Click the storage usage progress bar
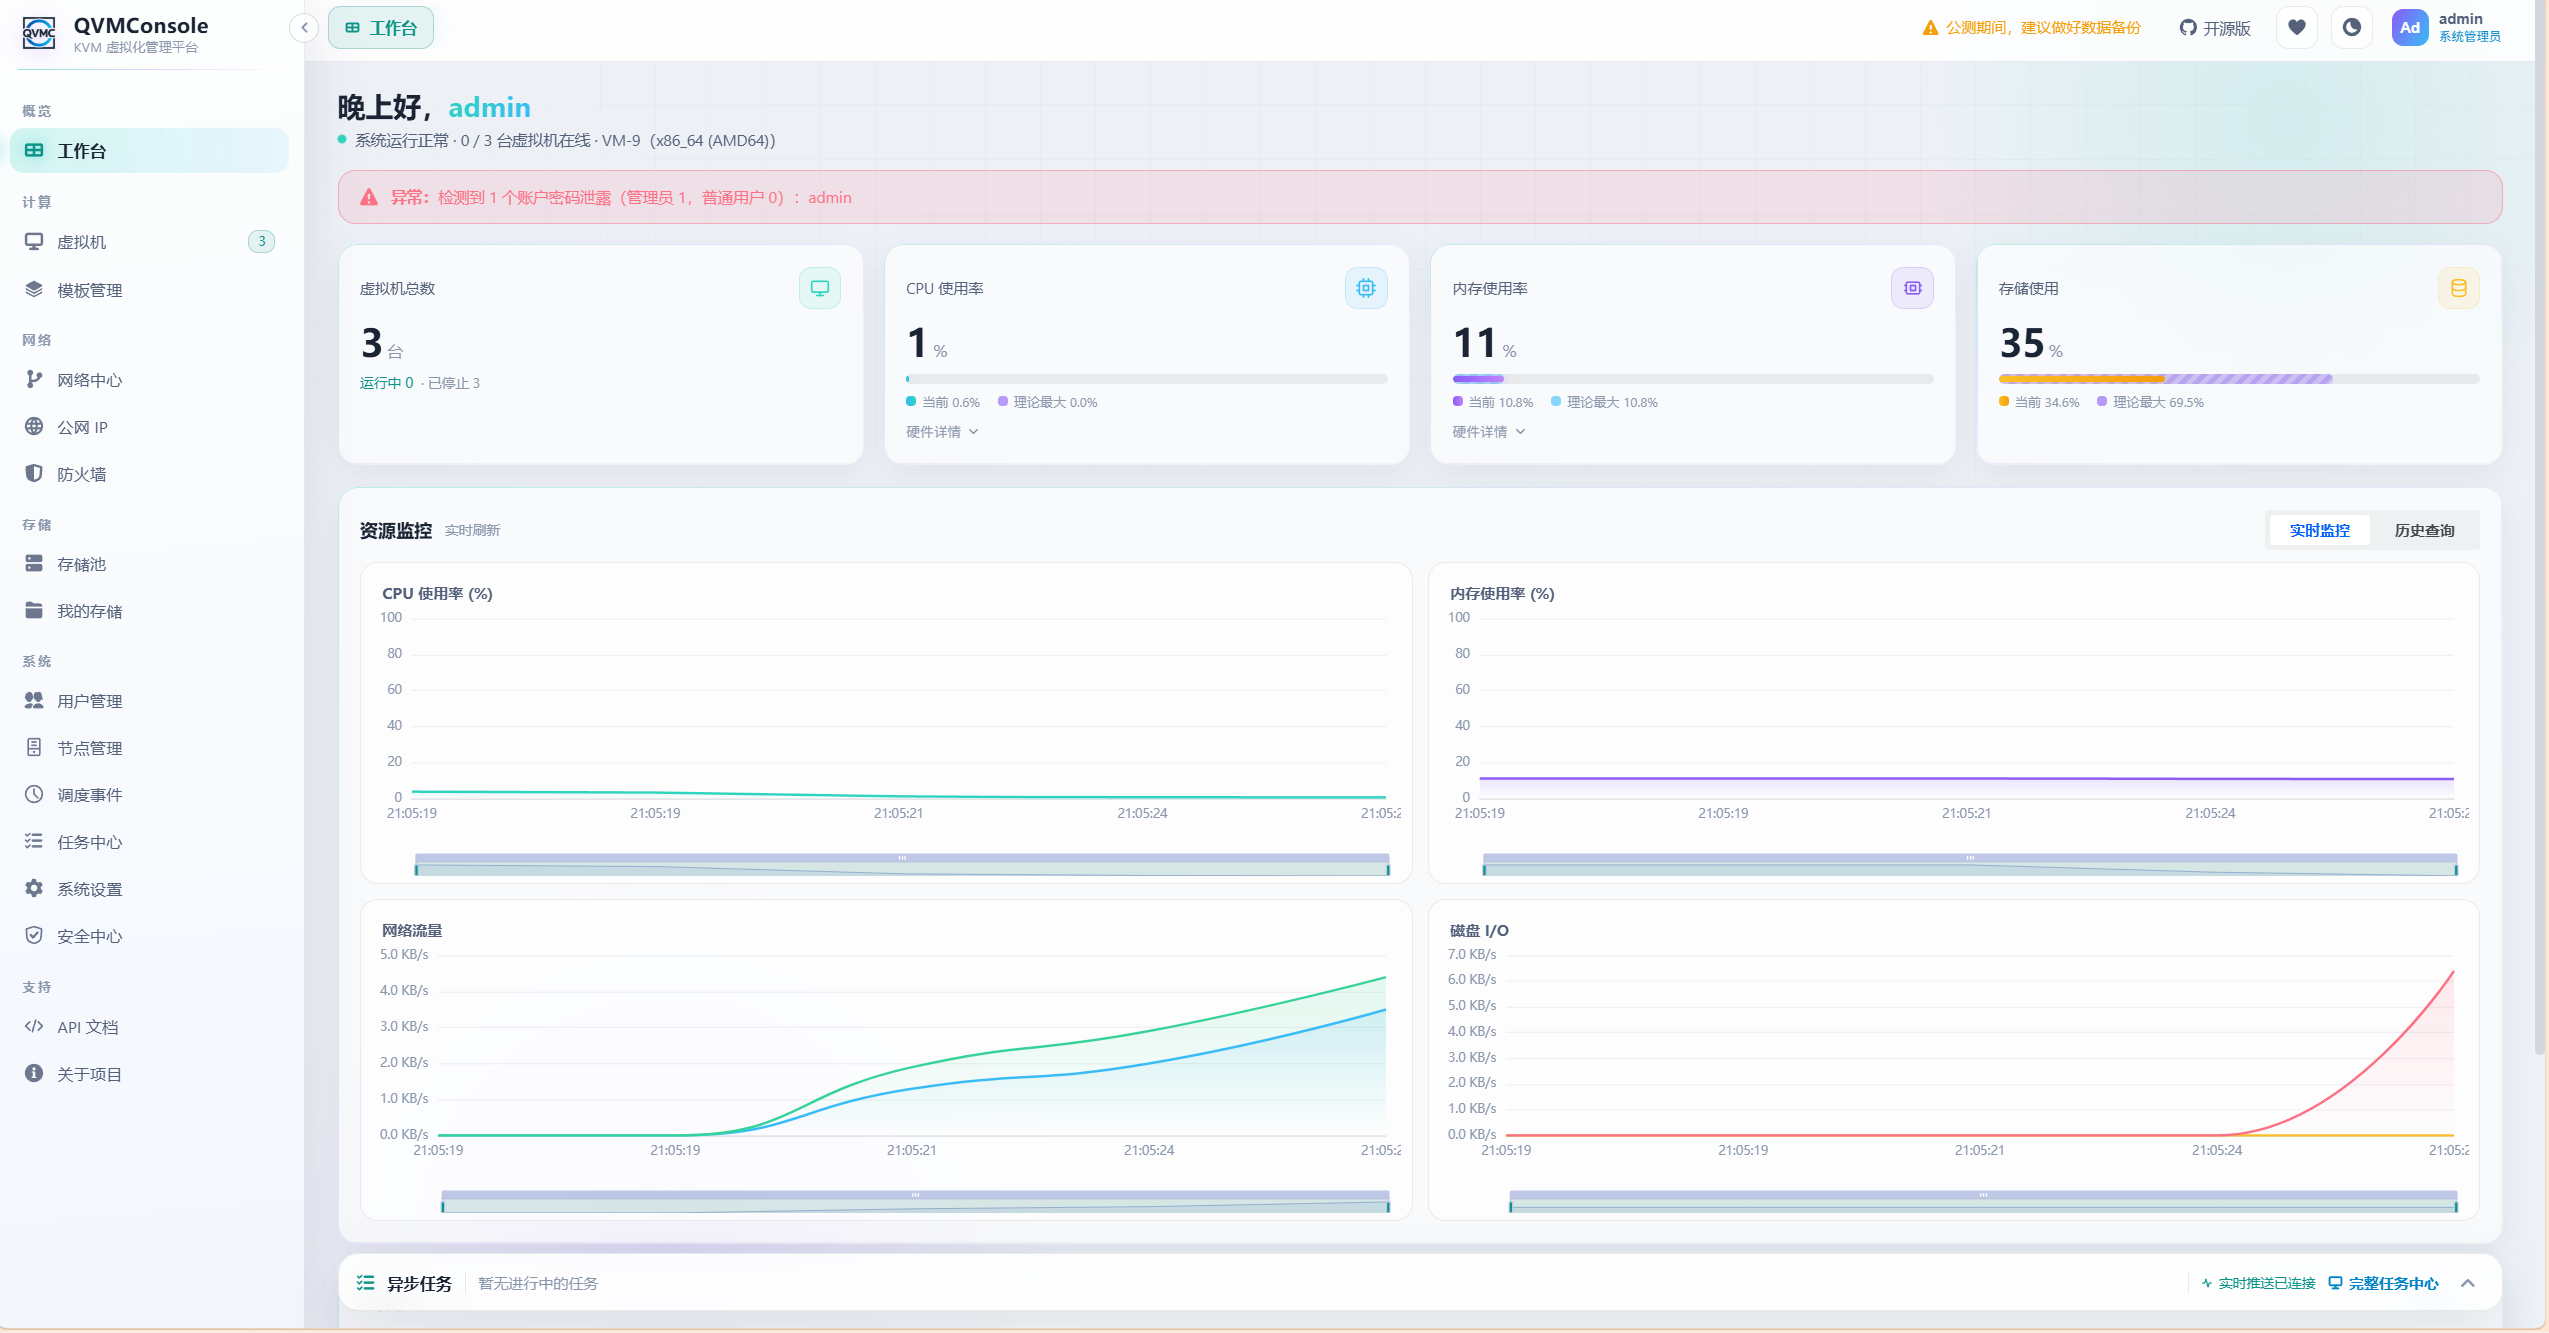The image size is (2549, 1333). 2239,380
